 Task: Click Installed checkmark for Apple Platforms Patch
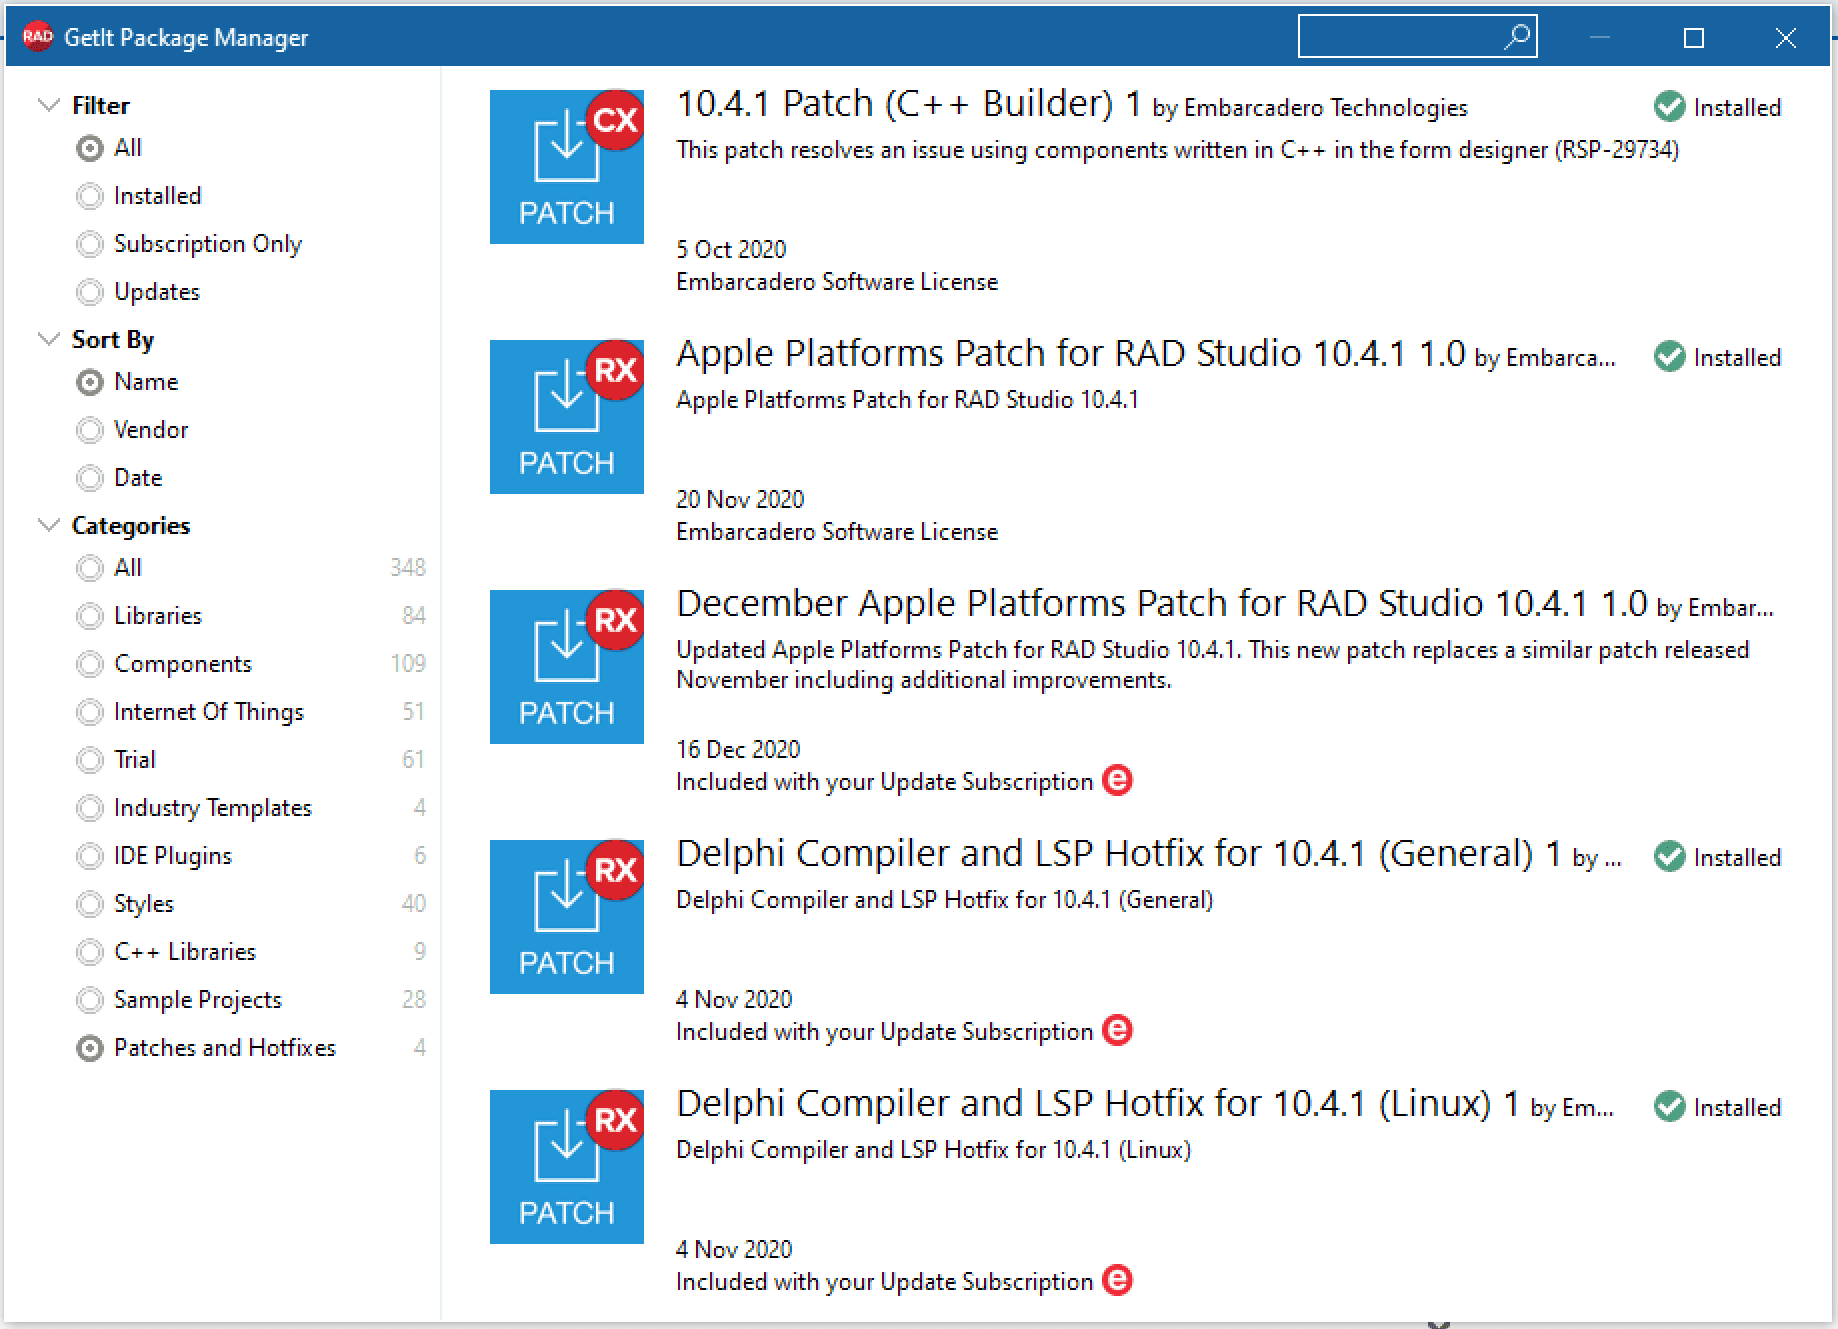click(x=1669, y=356)
